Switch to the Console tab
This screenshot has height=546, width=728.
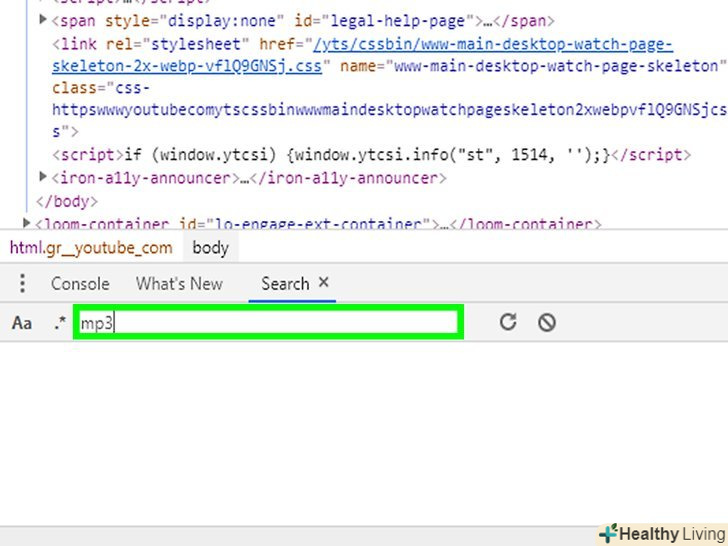tap(80, 284)
